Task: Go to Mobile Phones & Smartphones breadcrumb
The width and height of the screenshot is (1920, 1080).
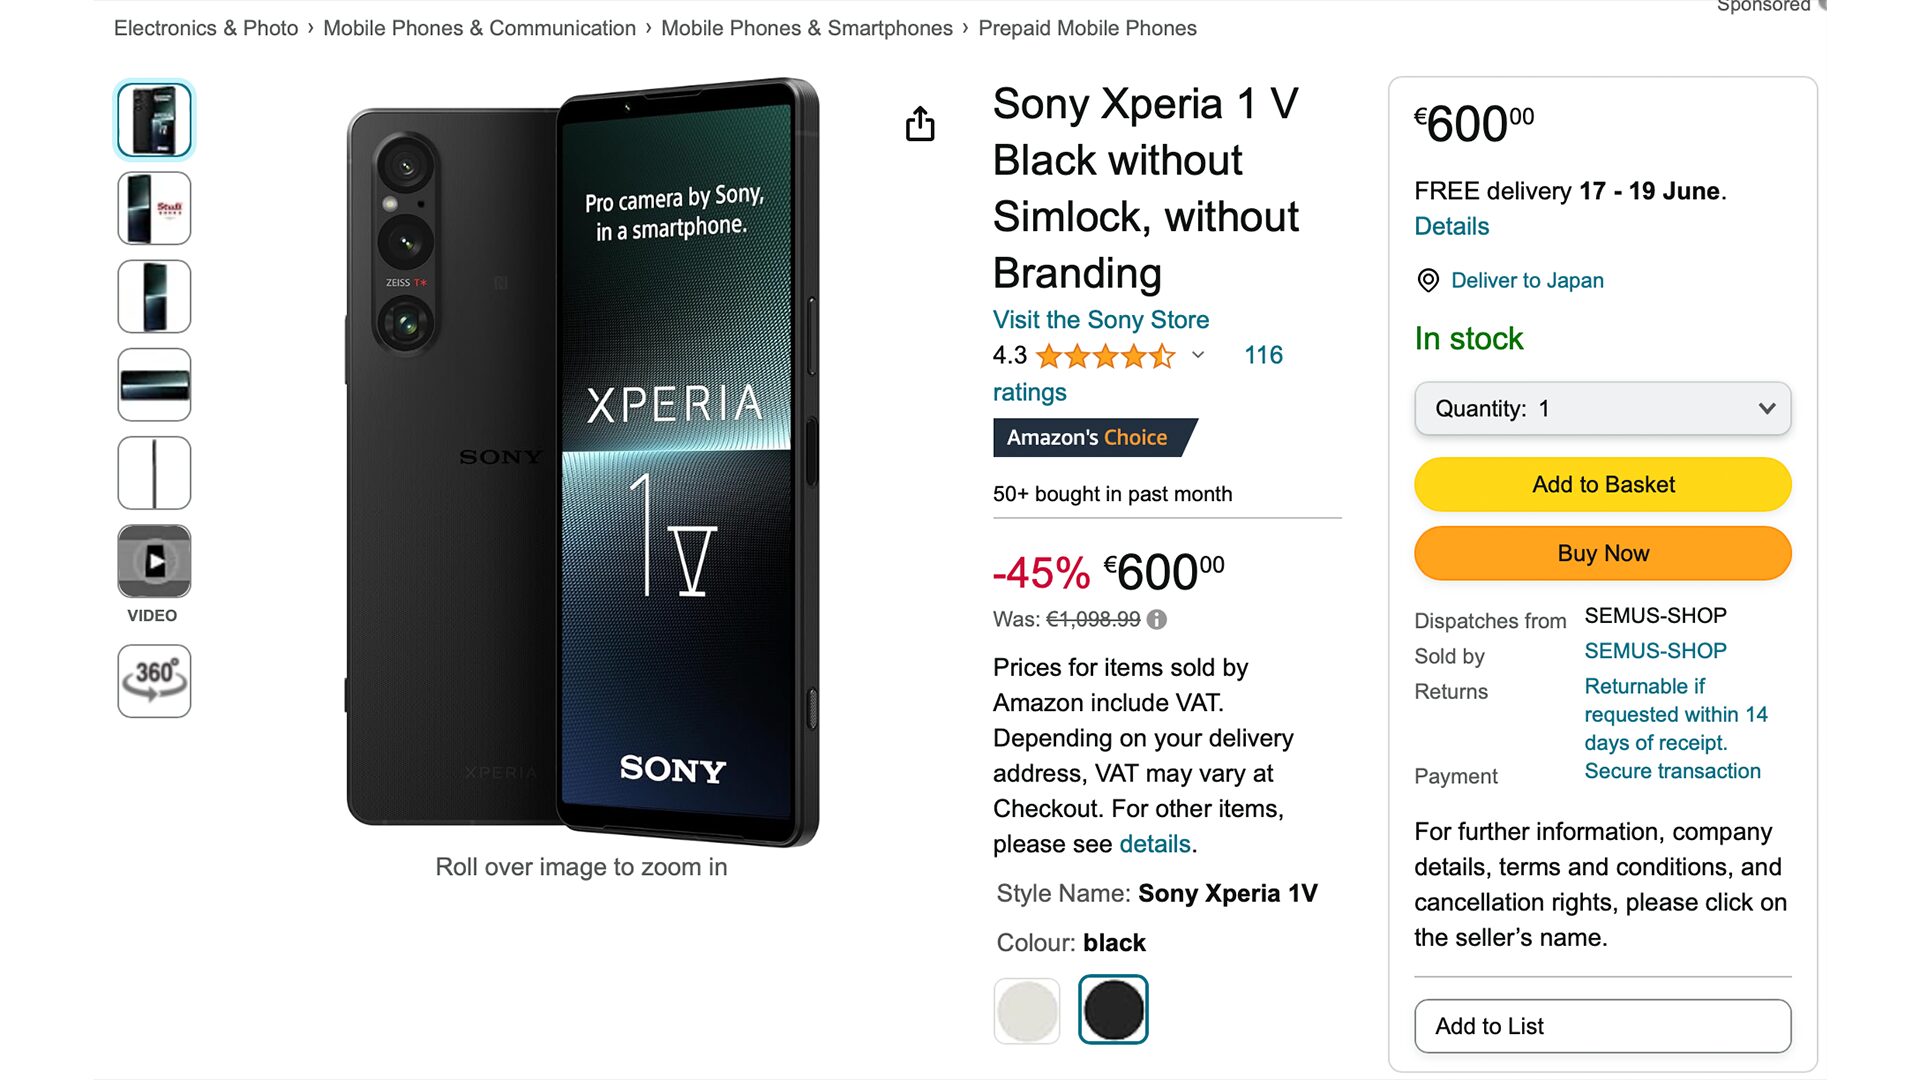Action: click(806, 28)
